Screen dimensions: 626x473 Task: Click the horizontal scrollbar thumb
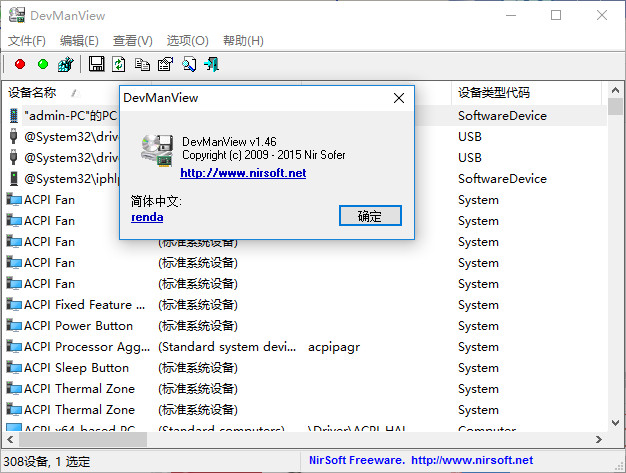(x=83, y=439)
